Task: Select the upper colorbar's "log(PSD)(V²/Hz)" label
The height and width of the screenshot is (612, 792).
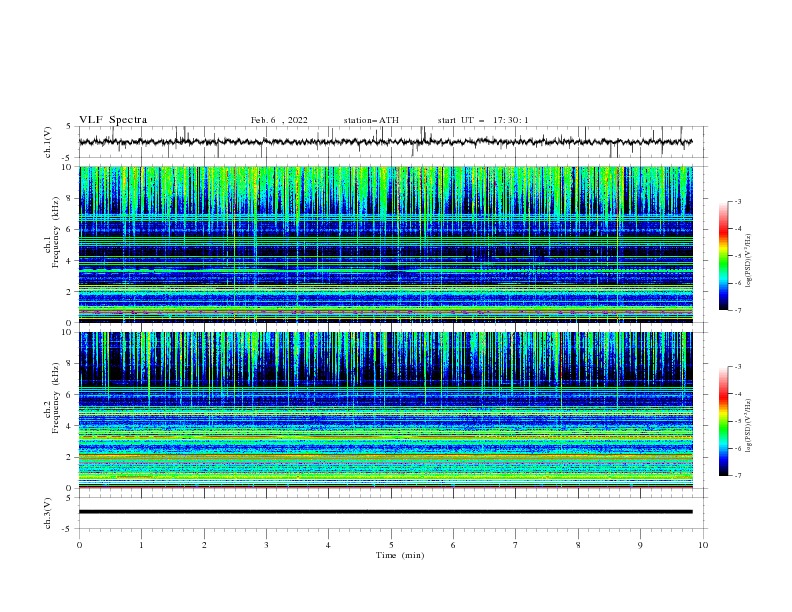Action: (748, 261)
